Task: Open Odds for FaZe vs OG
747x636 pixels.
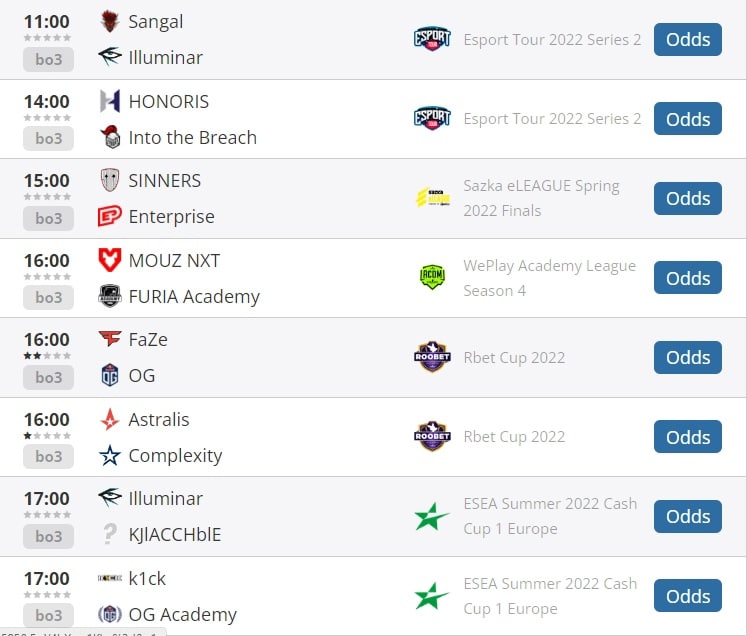Action: pyautogui.click(x=687, y=357)
